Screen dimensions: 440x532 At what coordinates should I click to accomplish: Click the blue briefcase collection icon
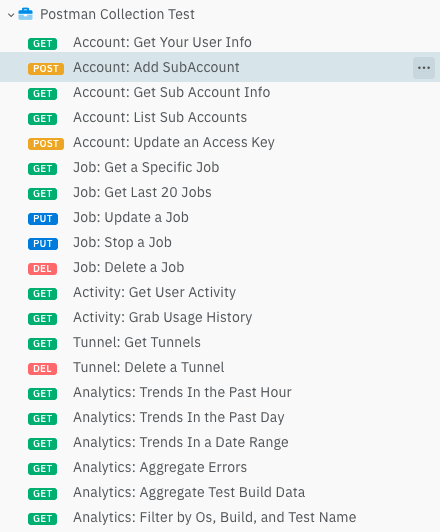tap(25, 14)
